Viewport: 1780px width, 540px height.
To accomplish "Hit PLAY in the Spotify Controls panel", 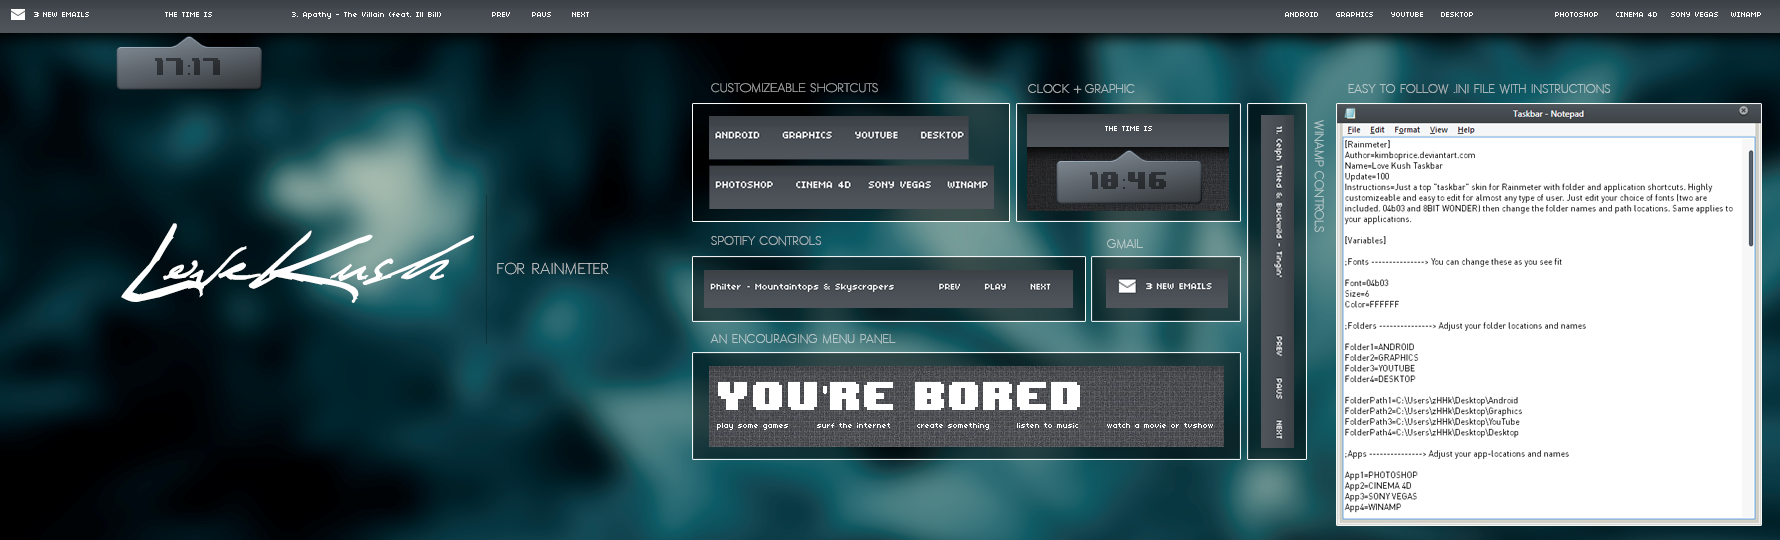I will coord(995,287).
